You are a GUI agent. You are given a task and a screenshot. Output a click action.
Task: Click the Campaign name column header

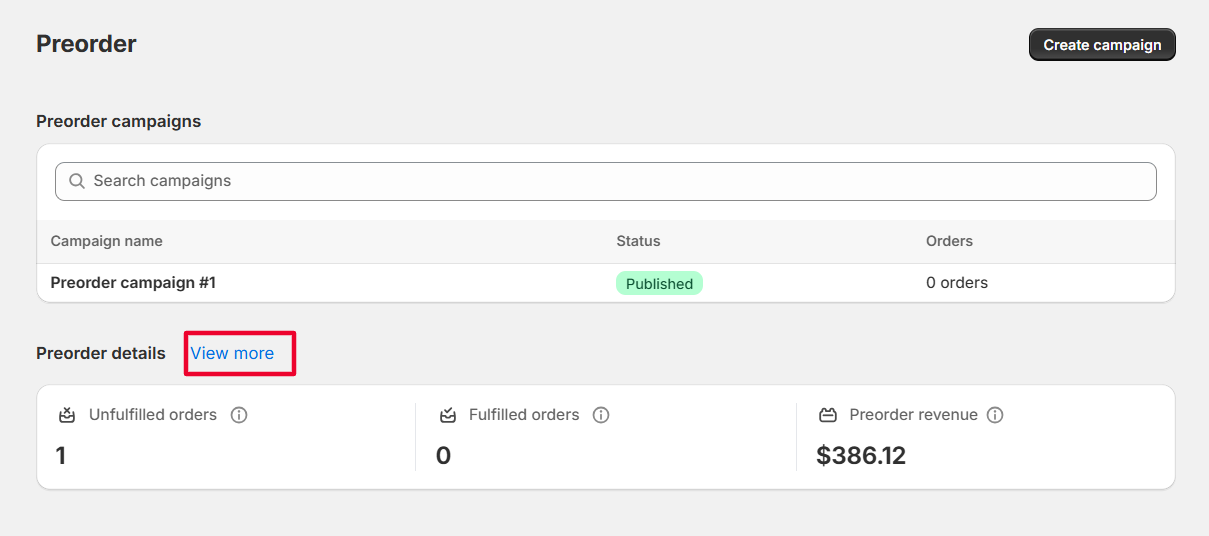coord(107,241)
